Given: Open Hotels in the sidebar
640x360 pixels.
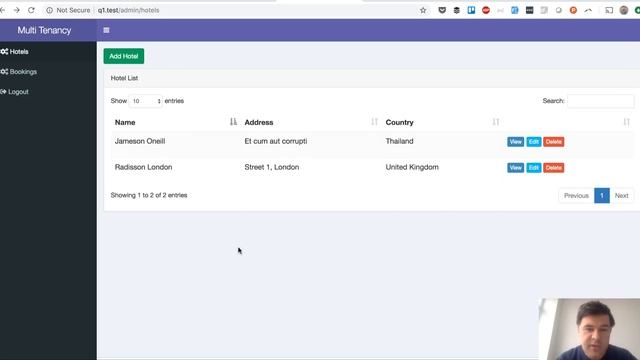Looking at the screenshot, I should point(15,51).
